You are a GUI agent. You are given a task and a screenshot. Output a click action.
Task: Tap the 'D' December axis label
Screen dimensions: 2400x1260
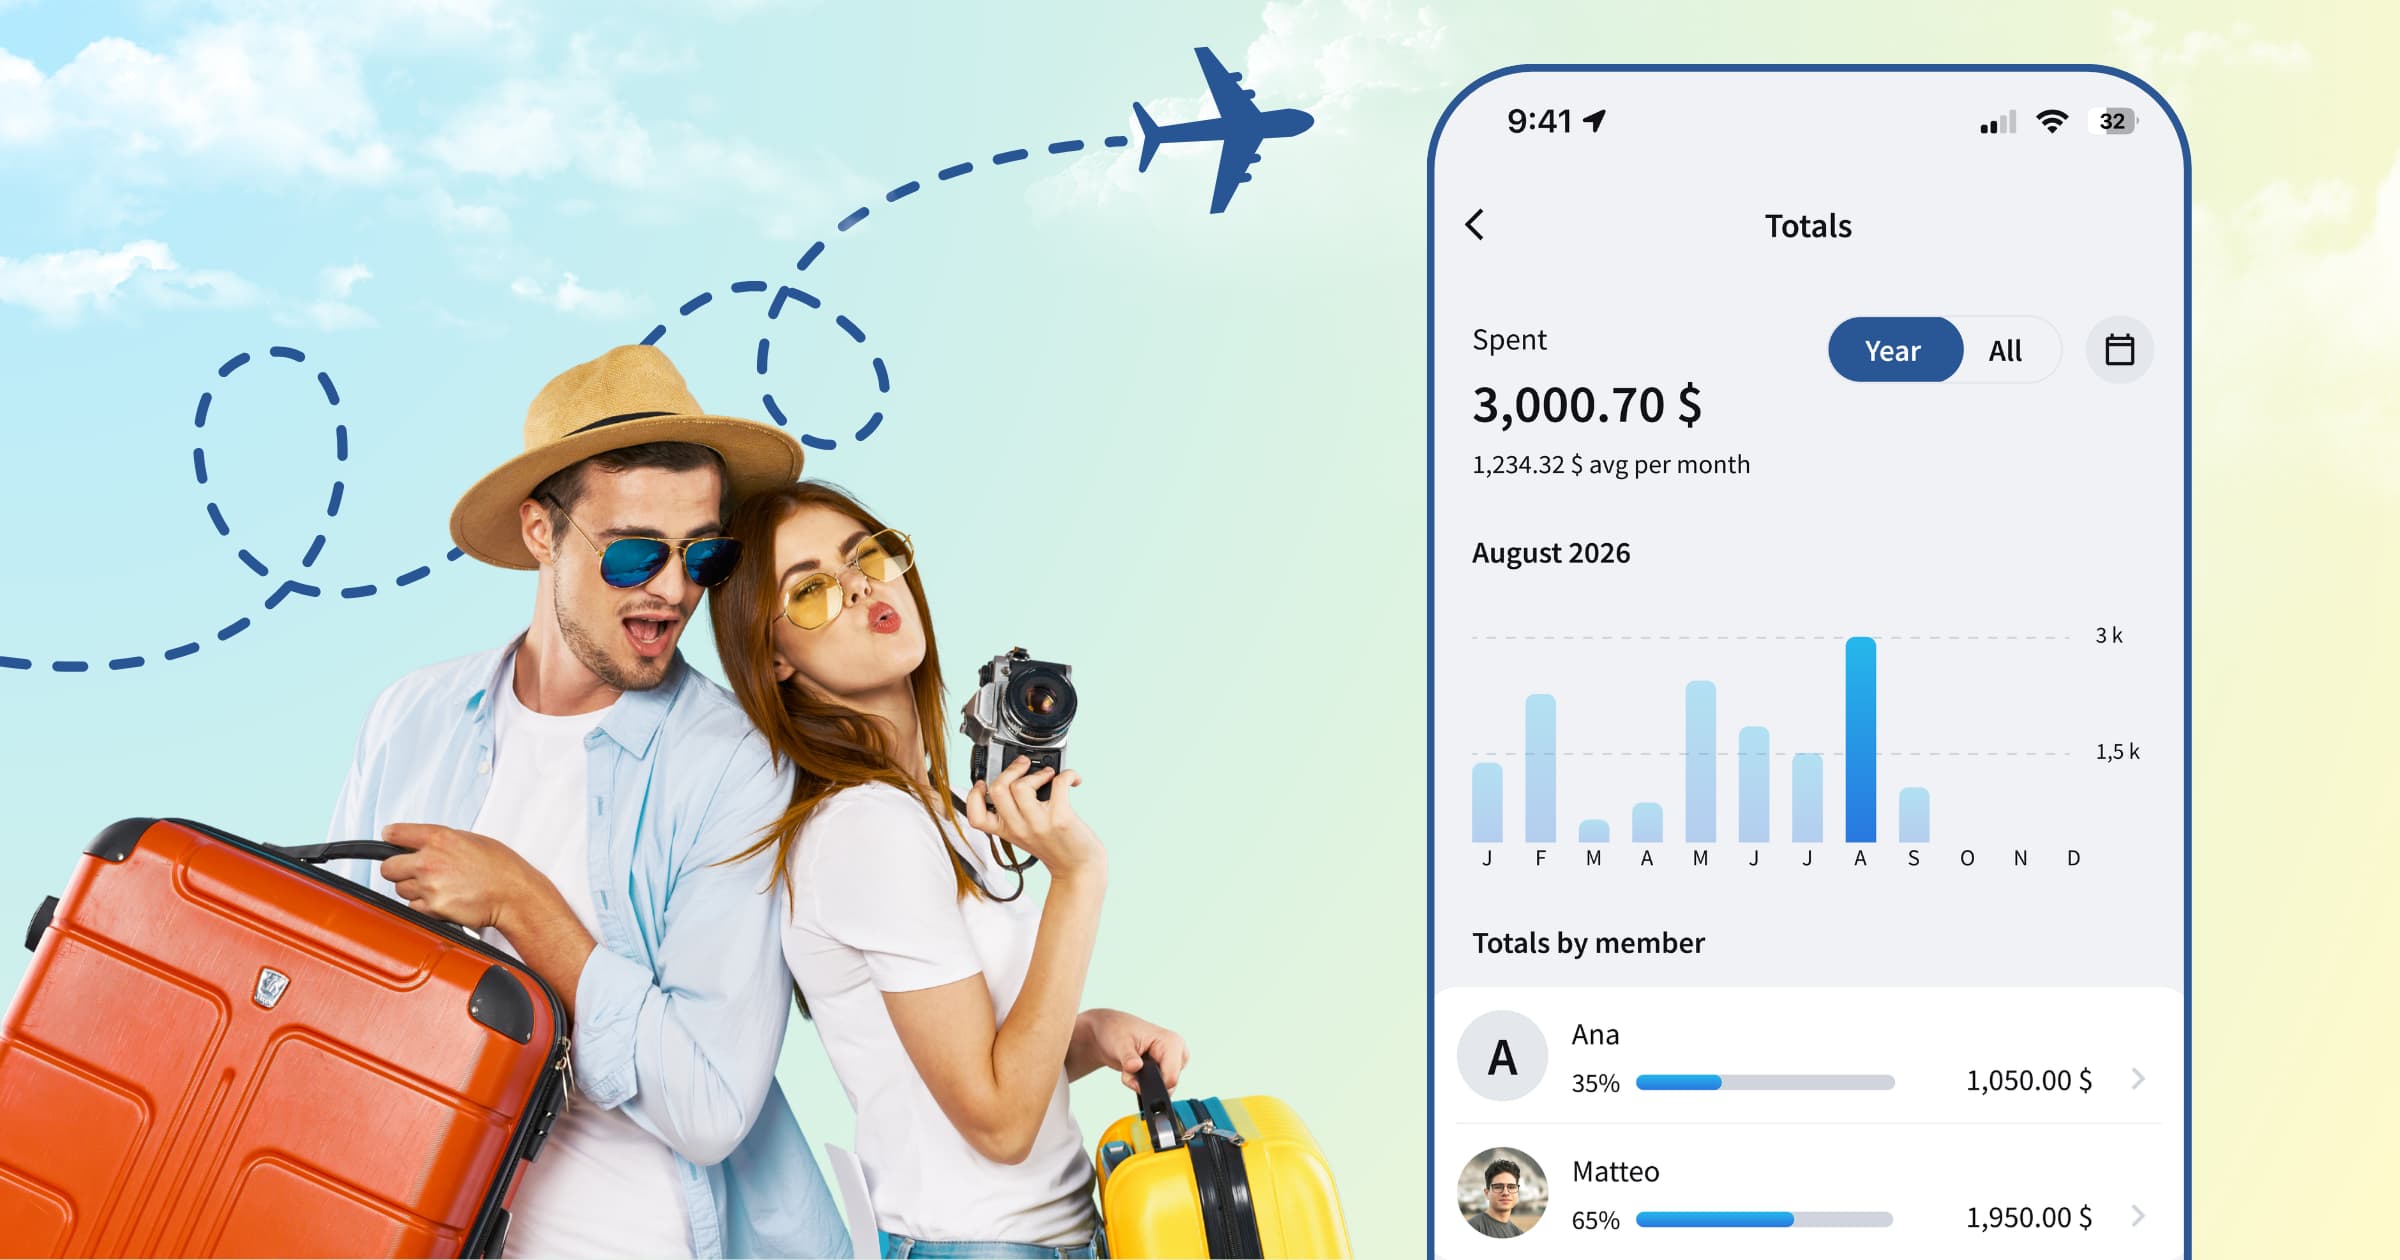[x=2074, y=858]
